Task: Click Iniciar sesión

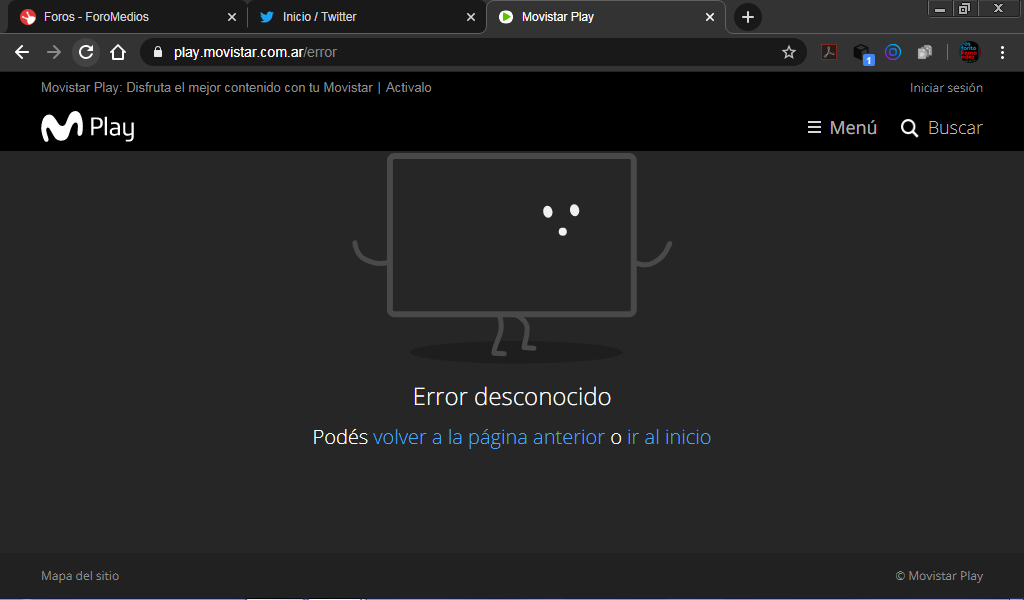Action: point(946,87)
